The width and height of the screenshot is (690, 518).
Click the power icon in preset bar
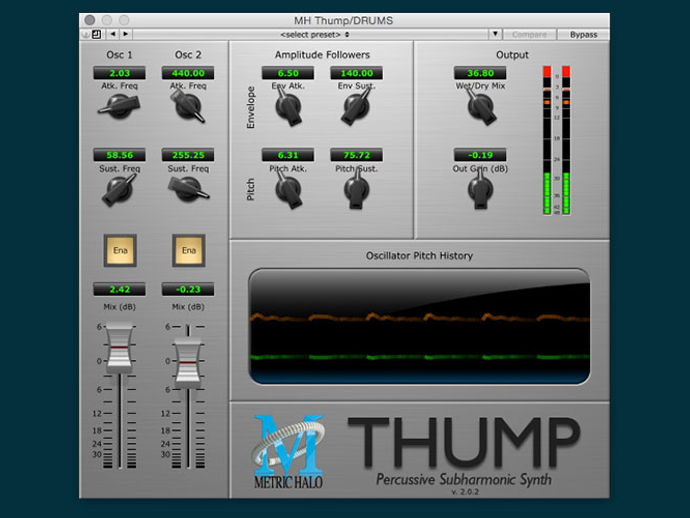[x=86, y=34]
